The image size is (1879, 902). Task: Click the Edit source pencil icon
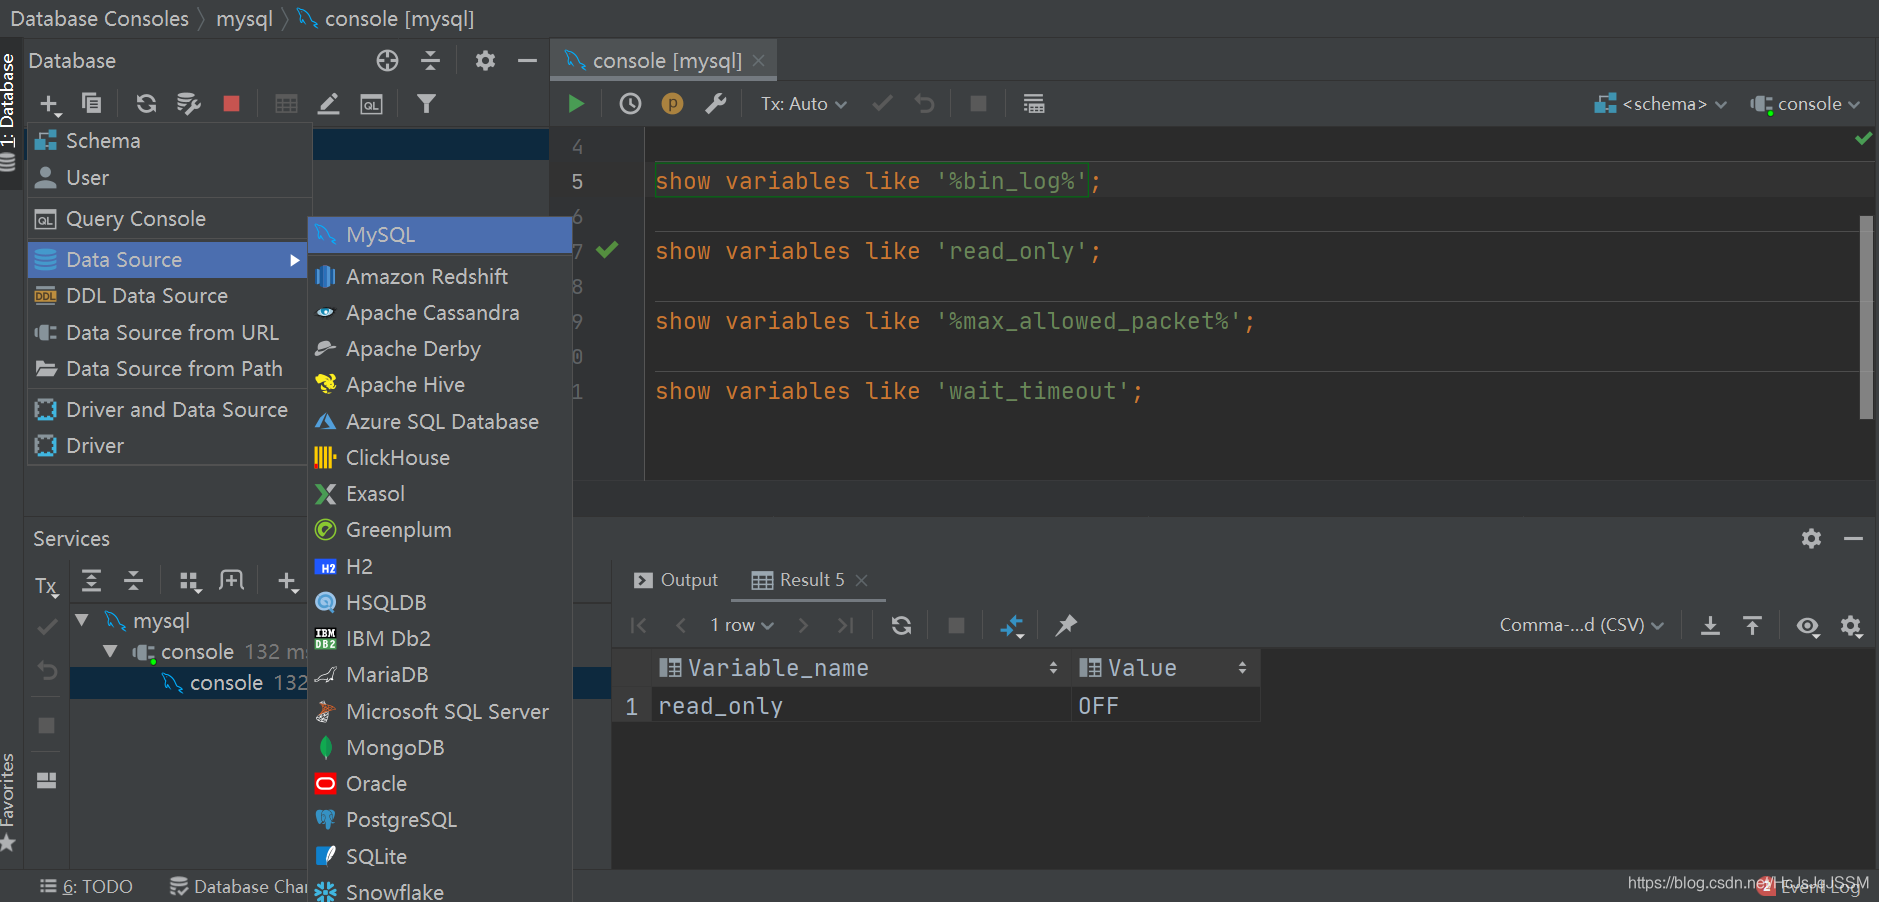pyautogui.click(x=328, y=103)
